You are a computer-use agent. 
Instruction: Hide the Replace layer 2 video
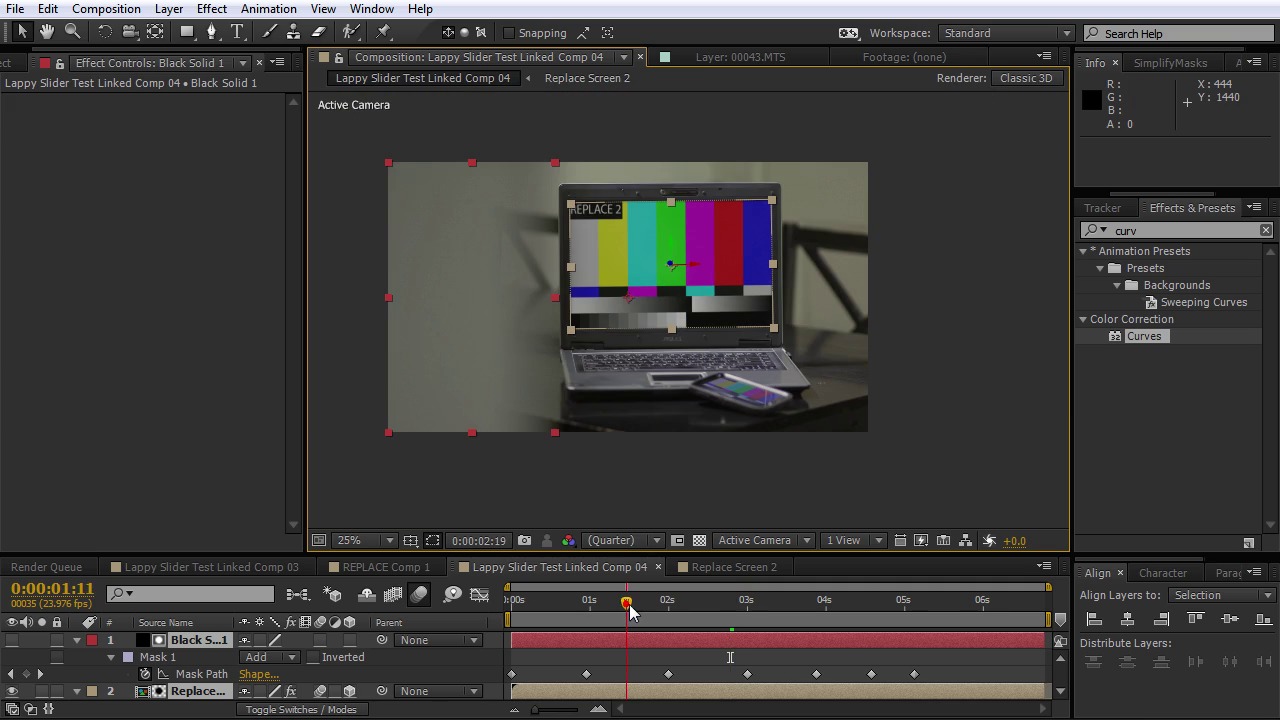pyautogui.click(x=12, y=691)
